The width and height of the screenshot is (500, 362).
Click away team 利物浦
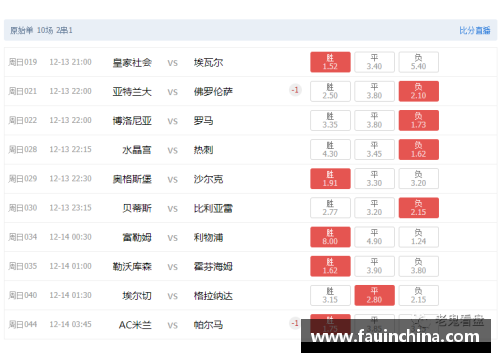(x=208, y=238)
